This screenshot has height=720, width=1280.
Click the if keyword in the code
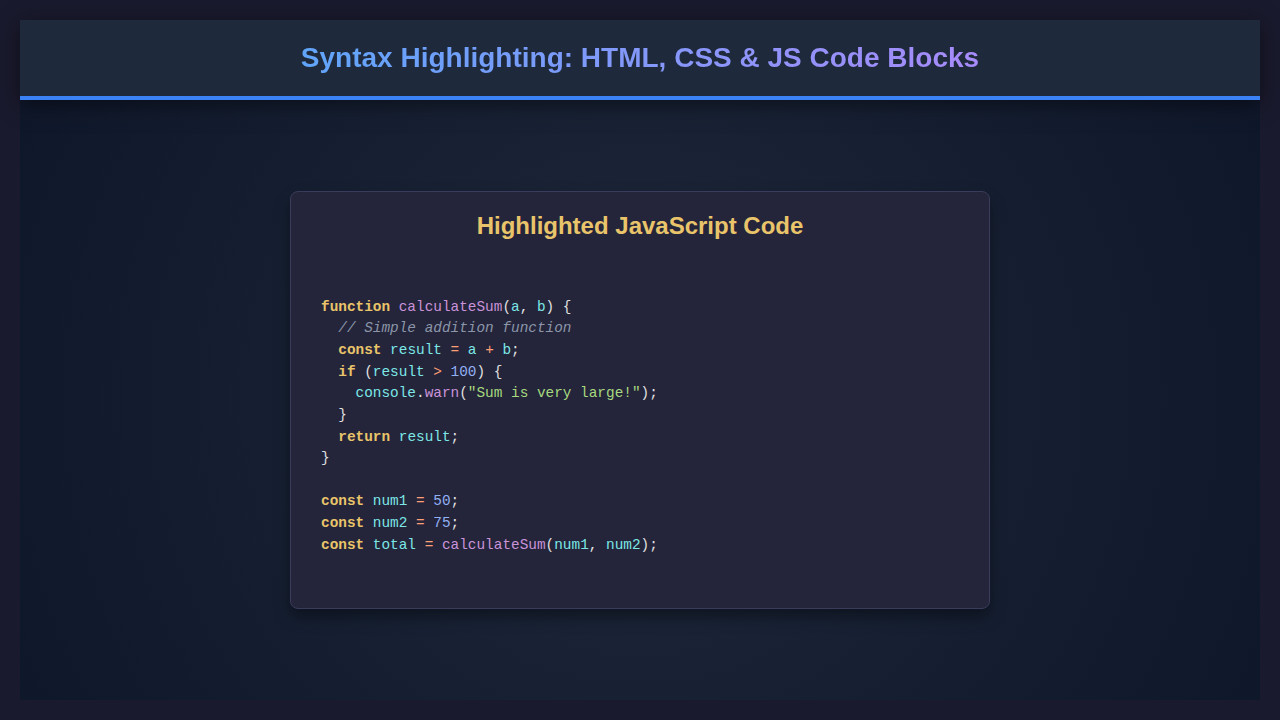point(346,371)
